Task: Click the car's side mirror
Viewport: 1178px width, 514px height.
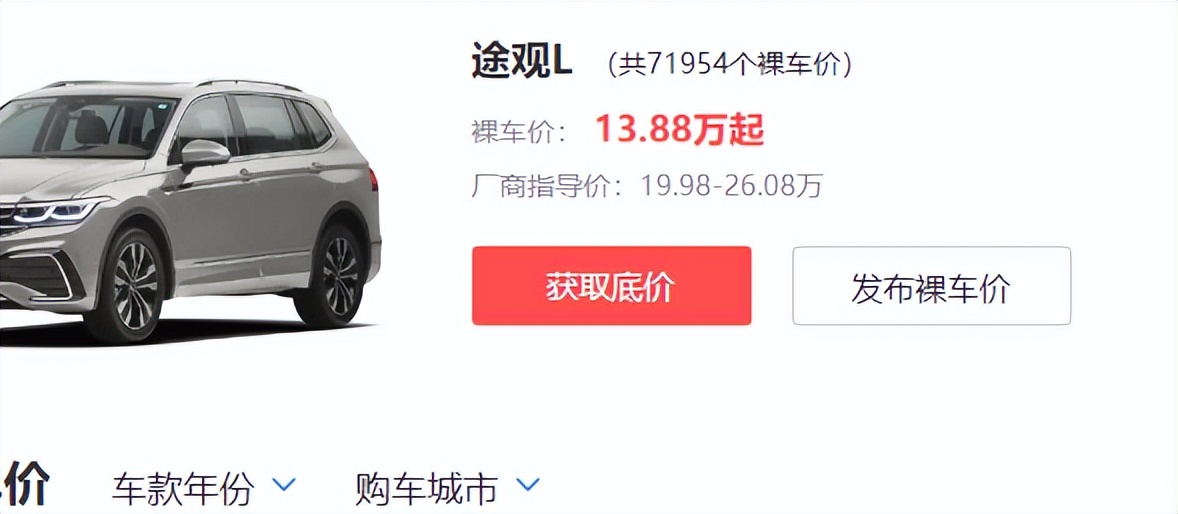Action: (x=203, y=154)
